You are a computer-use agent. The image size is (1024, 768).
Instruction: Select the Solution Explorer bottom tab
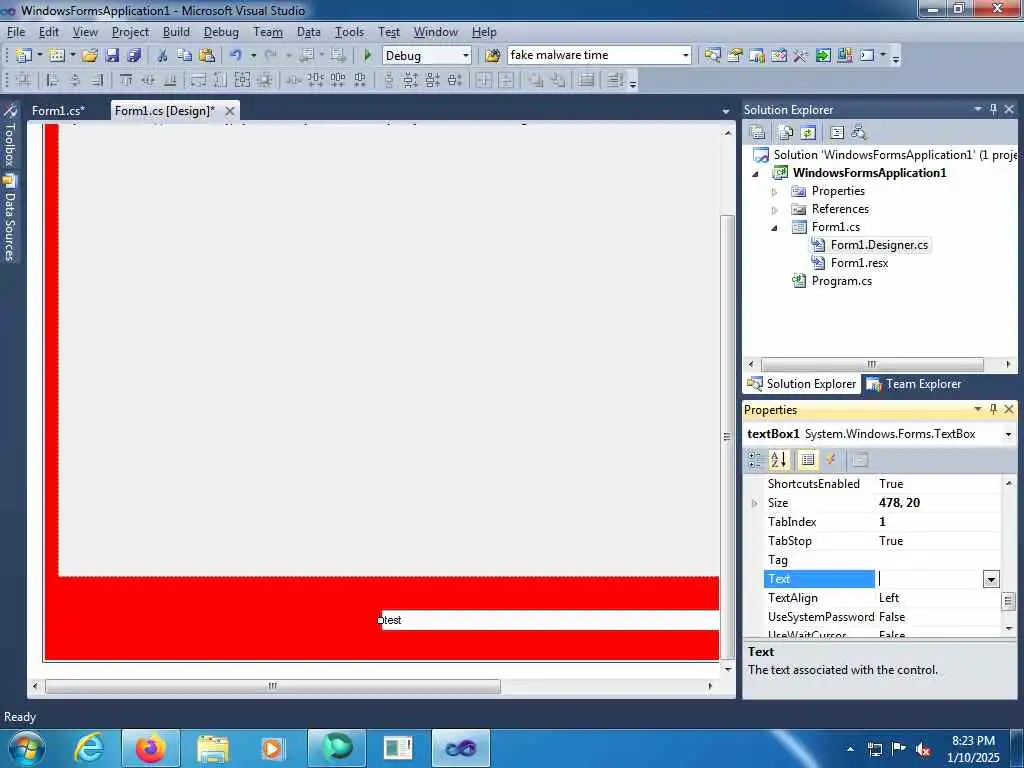click(x=802, y=384)
